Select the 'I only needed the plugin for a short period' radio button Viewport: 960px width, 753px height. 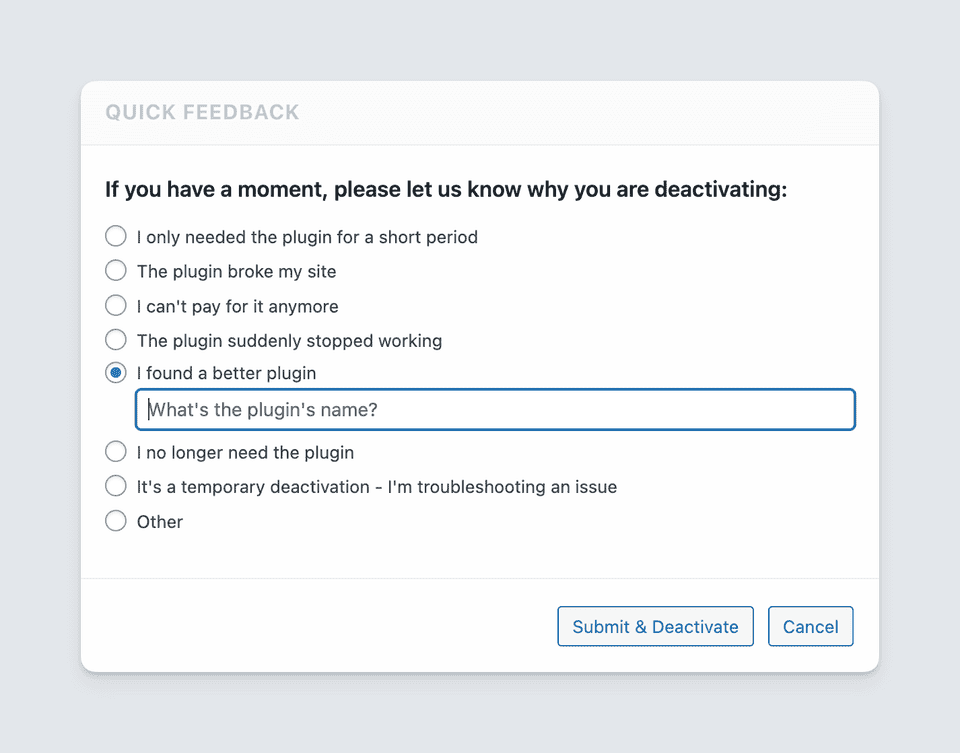116,237
